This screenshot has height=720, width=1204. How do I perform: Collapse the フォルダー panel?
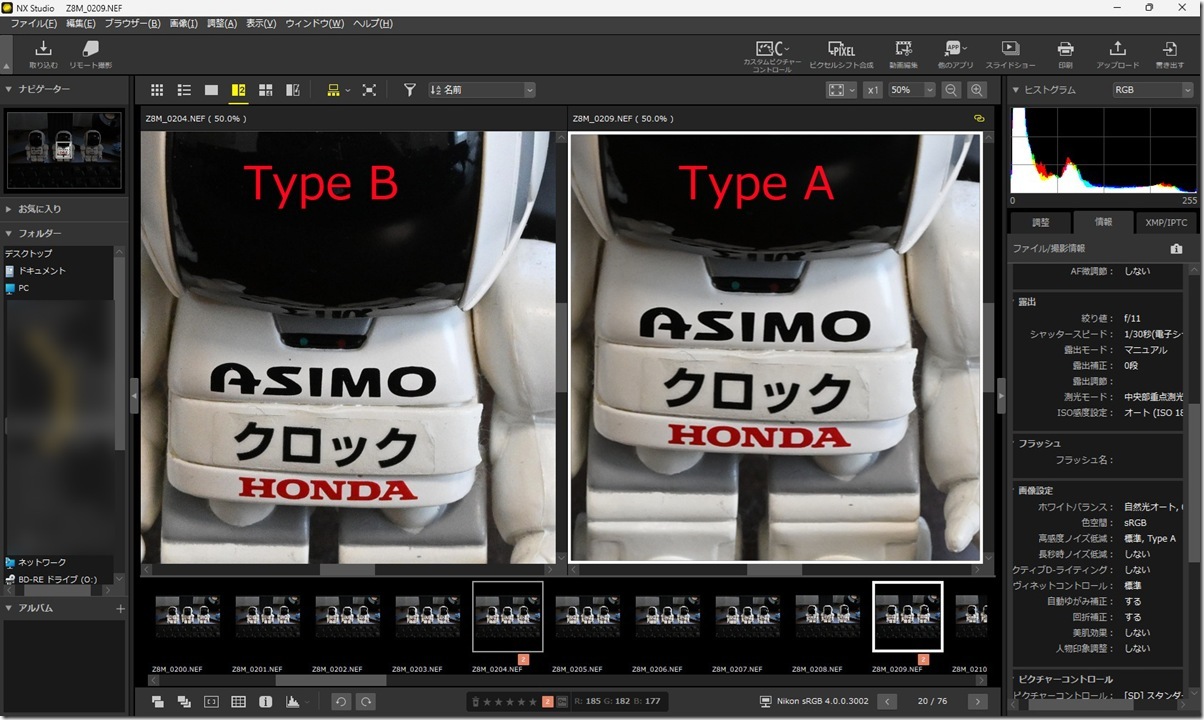click(8, 233)
